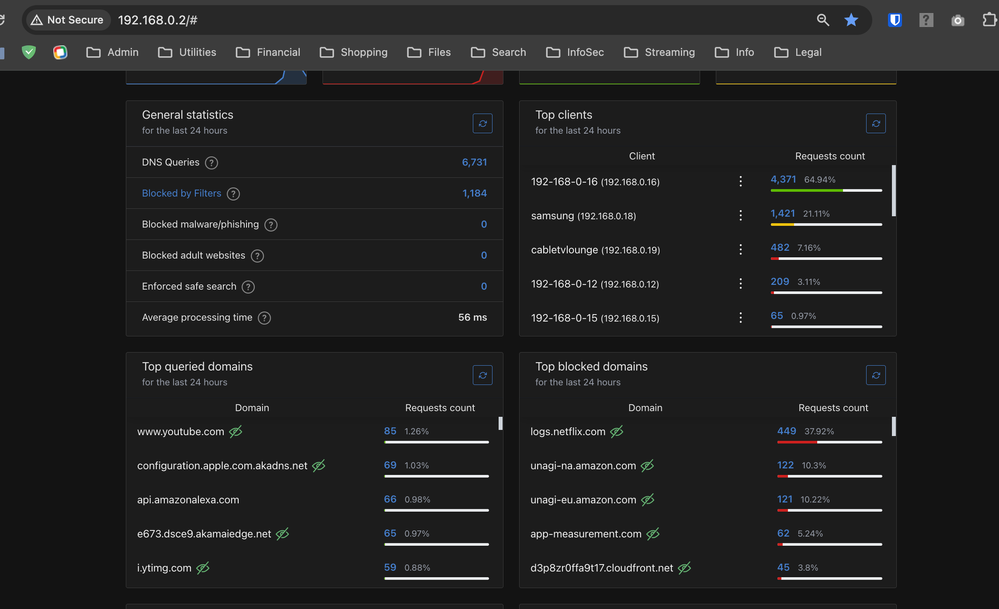
Task: Open the extensions puzzle icon
Action: (989, 20)
